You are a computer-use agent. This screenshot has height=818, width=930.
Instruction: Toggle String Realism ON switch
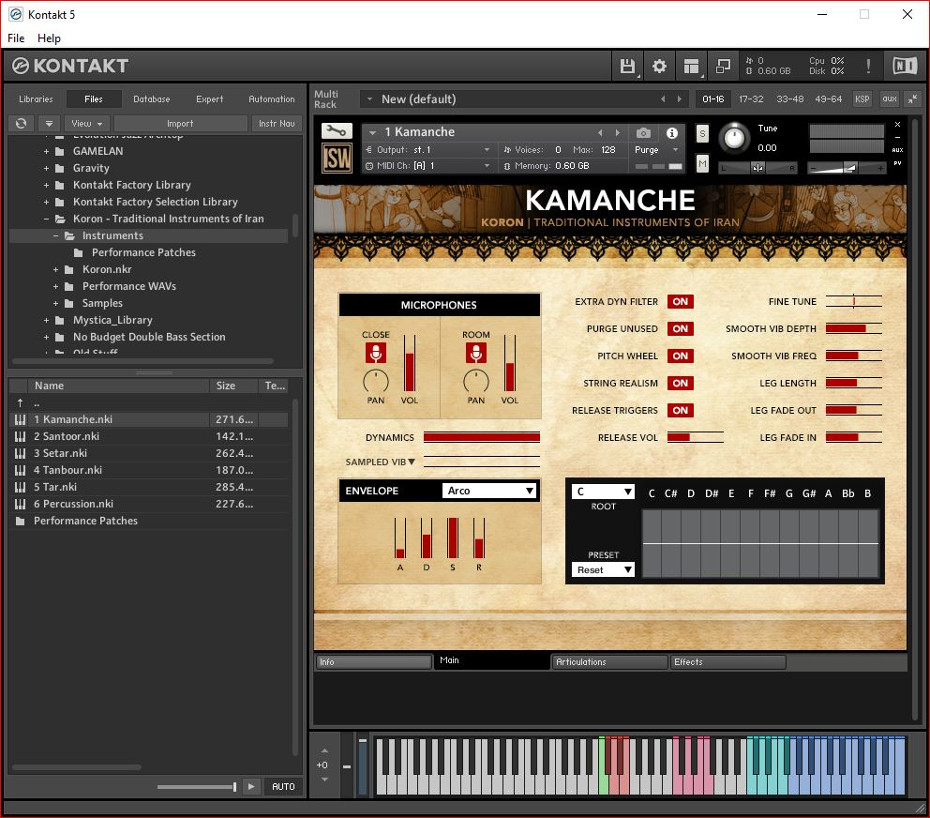(680, 383)
